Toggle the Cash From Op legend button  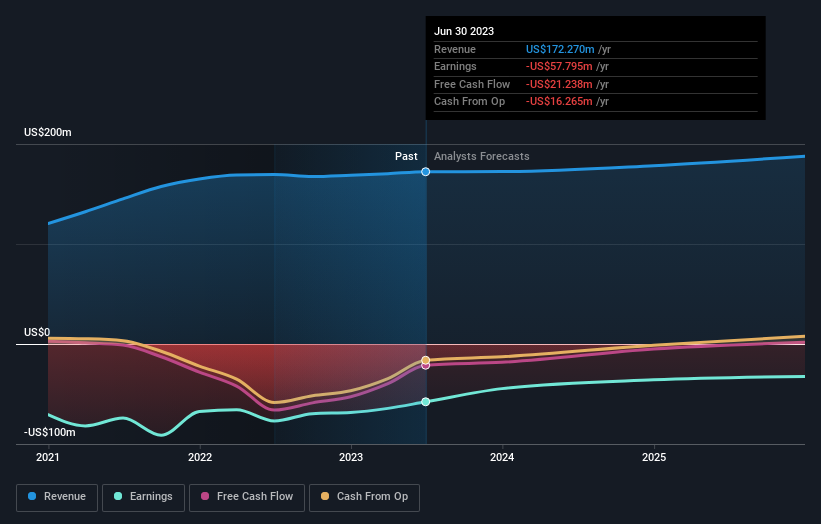(x=364, y=497)
